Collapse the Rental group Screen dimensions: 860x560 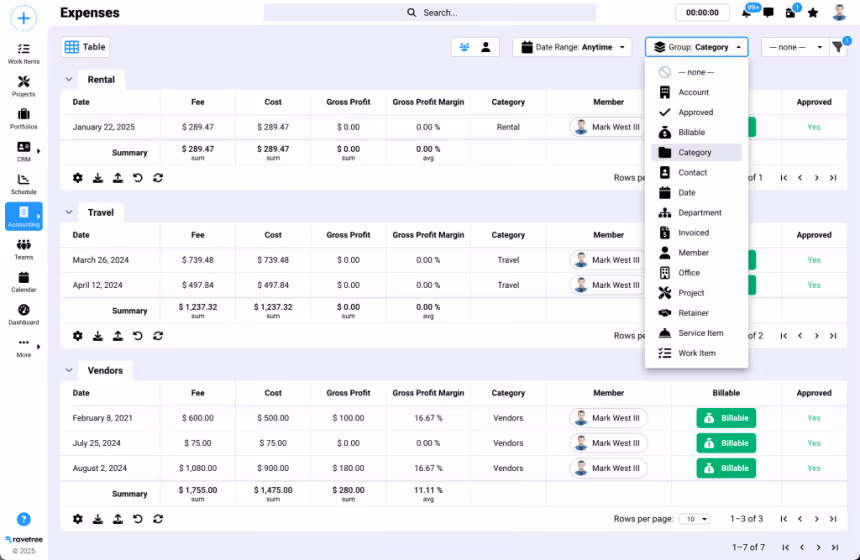tap(69, 80)
